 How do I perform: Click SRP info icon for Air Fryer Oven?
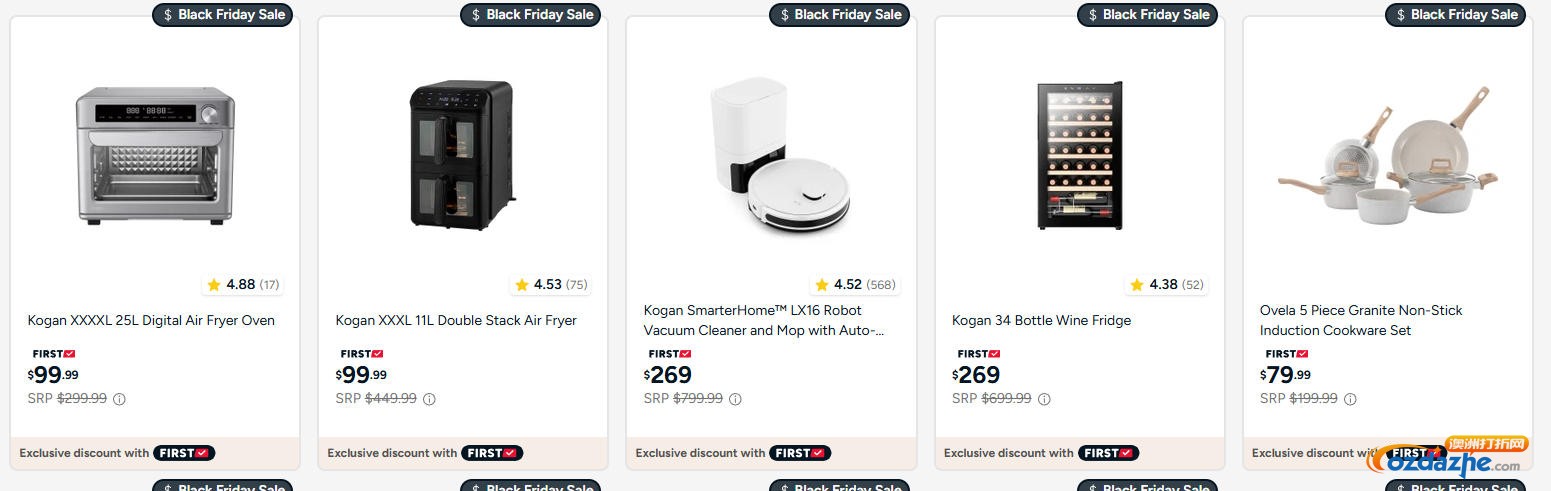119,399
